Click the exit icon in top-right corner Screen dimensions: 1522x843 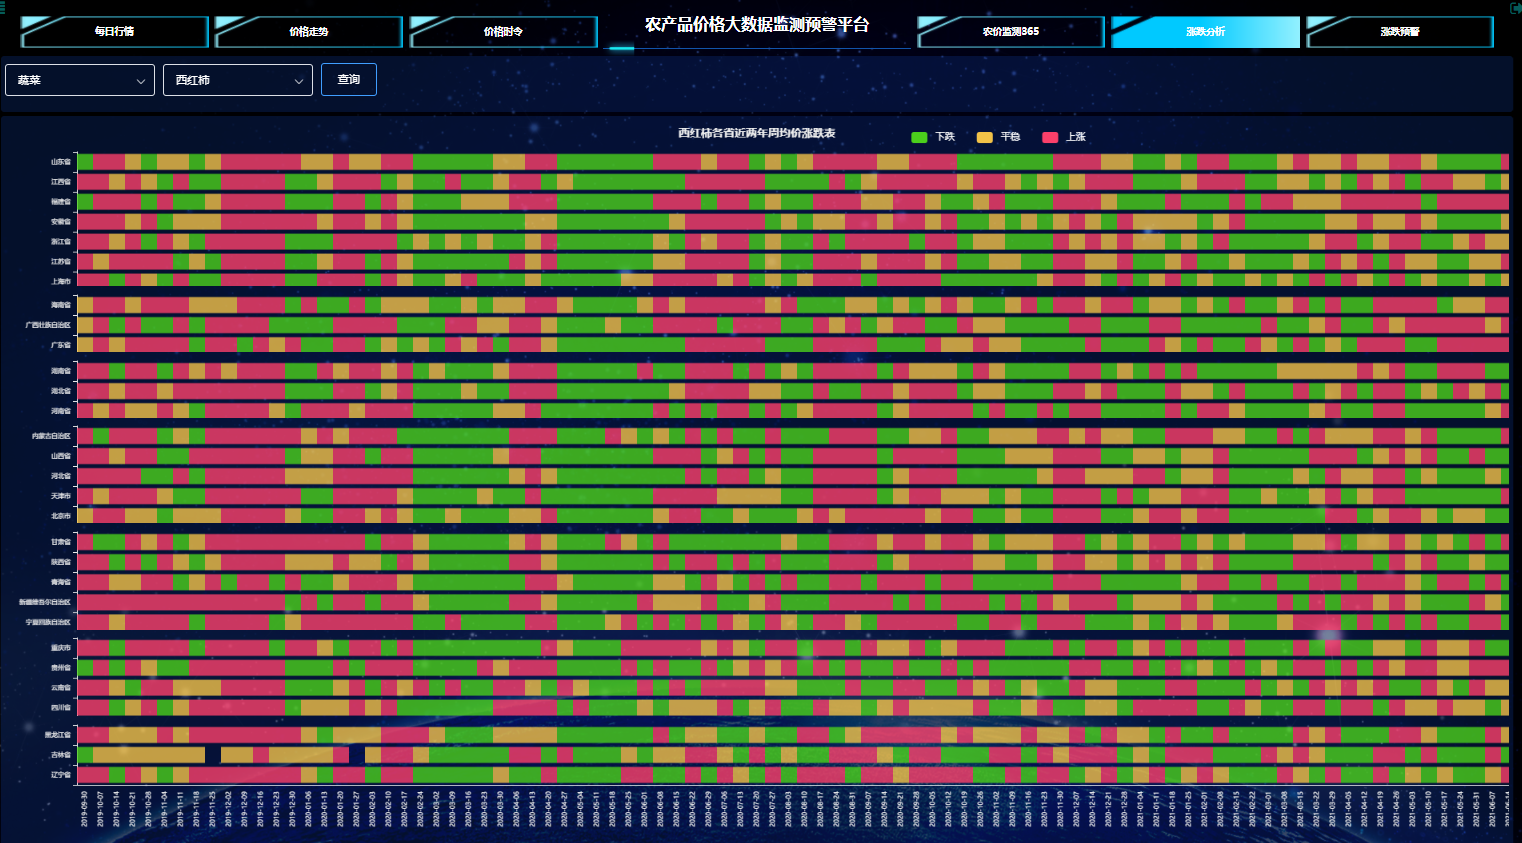1515,8
